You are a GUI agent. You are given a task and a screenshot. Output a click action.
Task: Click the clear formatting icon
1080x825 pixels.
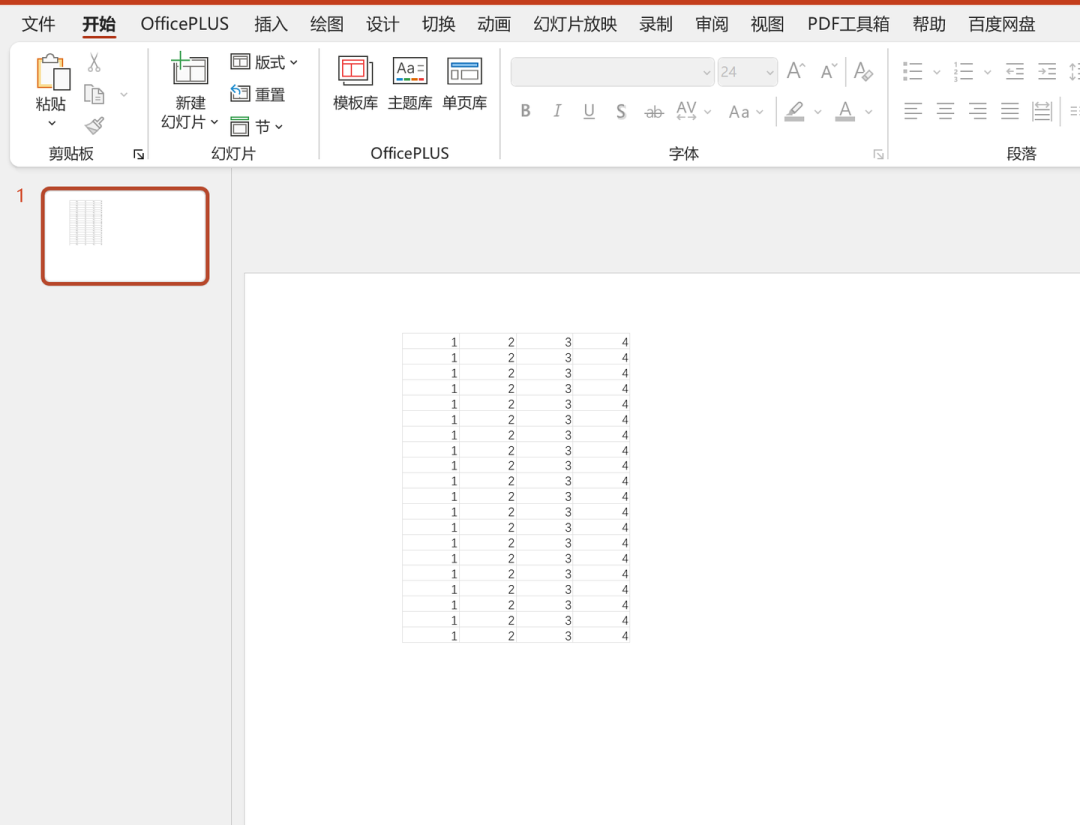coord(864,72)
